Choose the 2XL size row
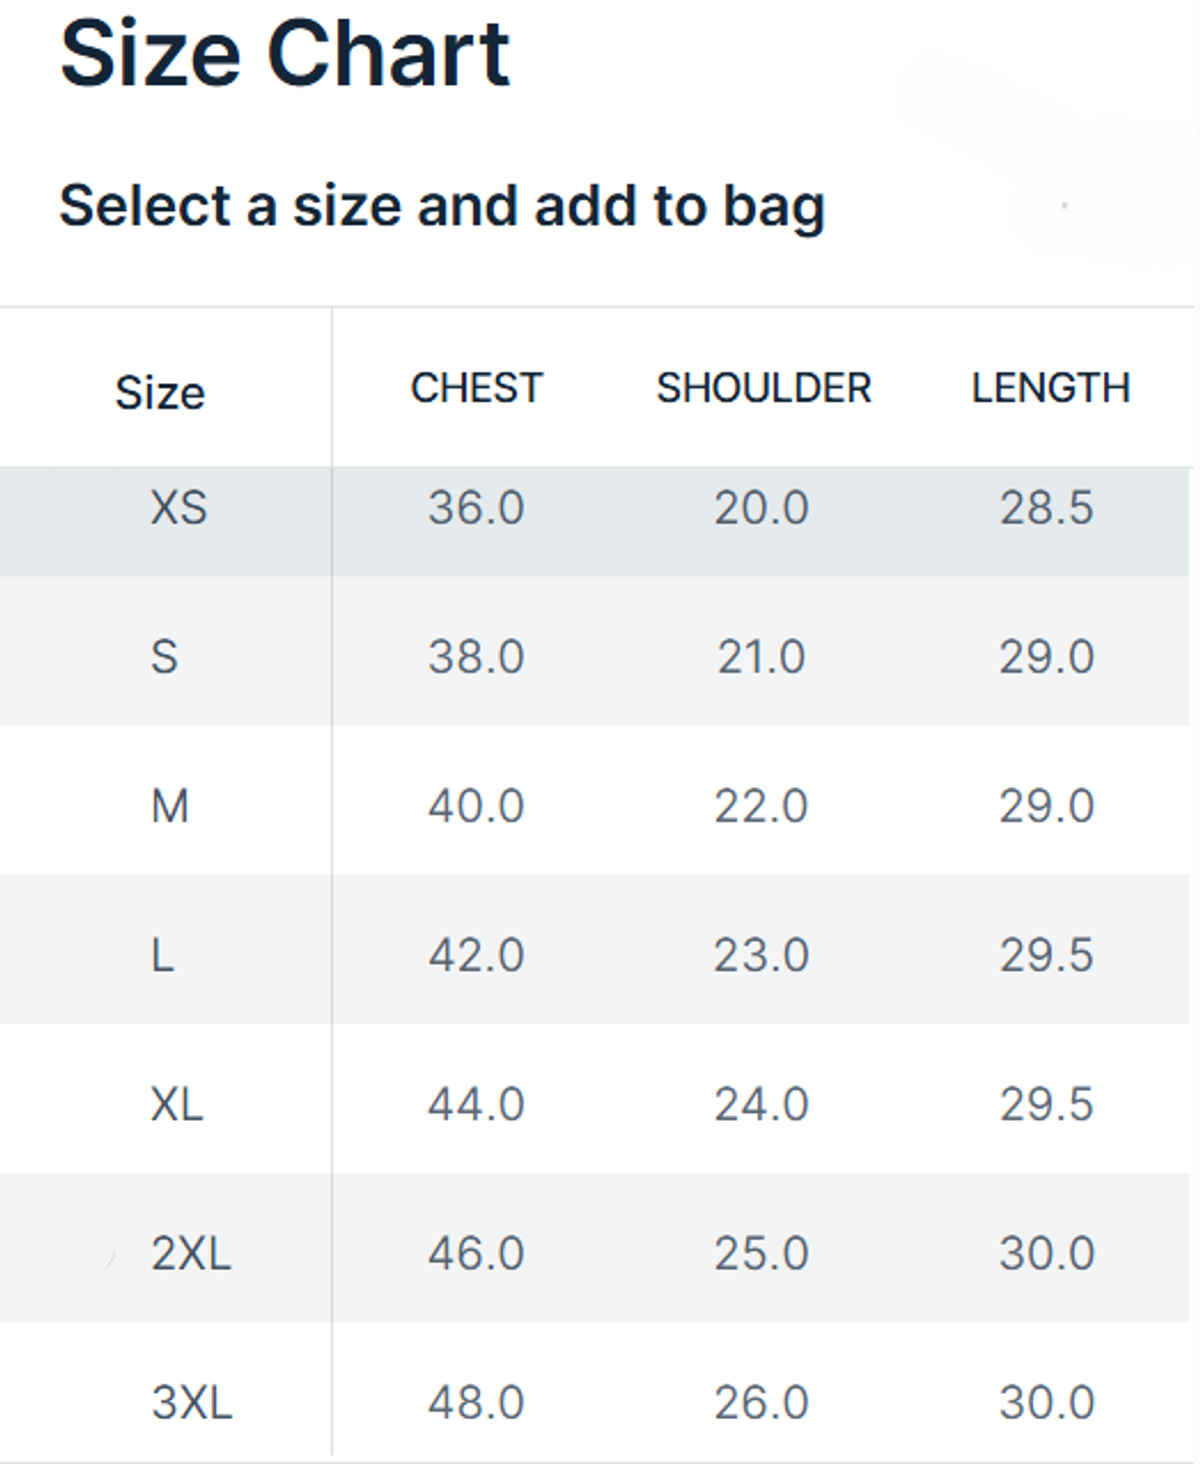The width and height of the screenshot is (1200, 1464). [190, 1253]
